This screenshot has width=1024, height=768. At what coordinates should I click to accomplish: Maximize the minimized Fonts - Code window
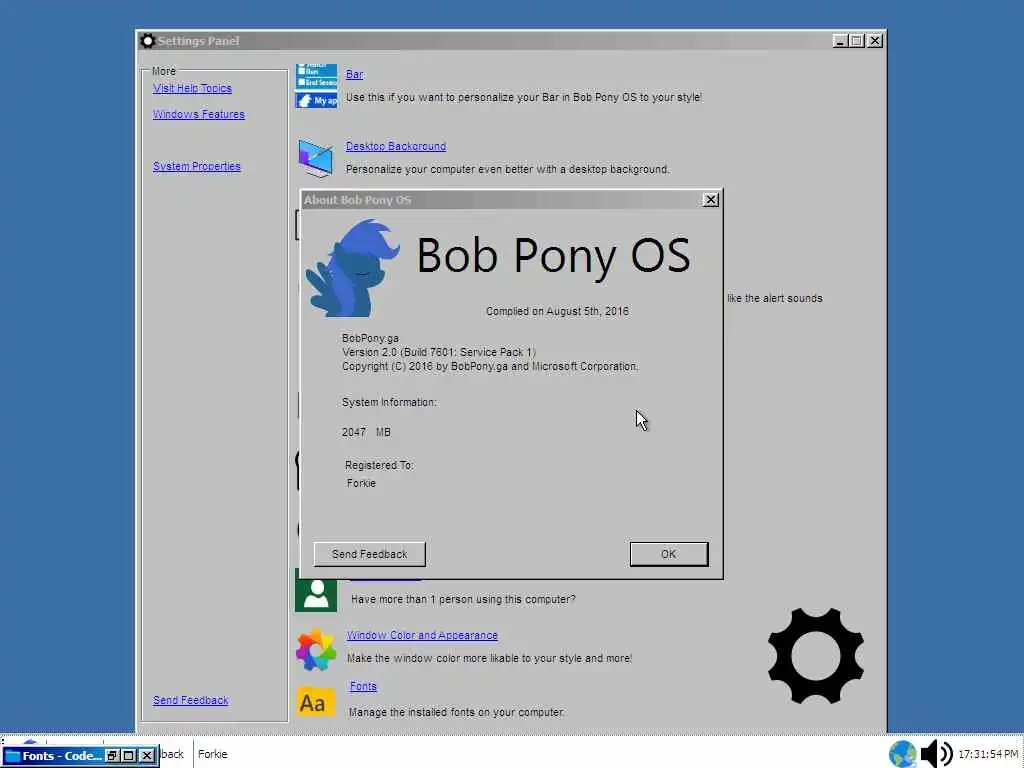129,756
